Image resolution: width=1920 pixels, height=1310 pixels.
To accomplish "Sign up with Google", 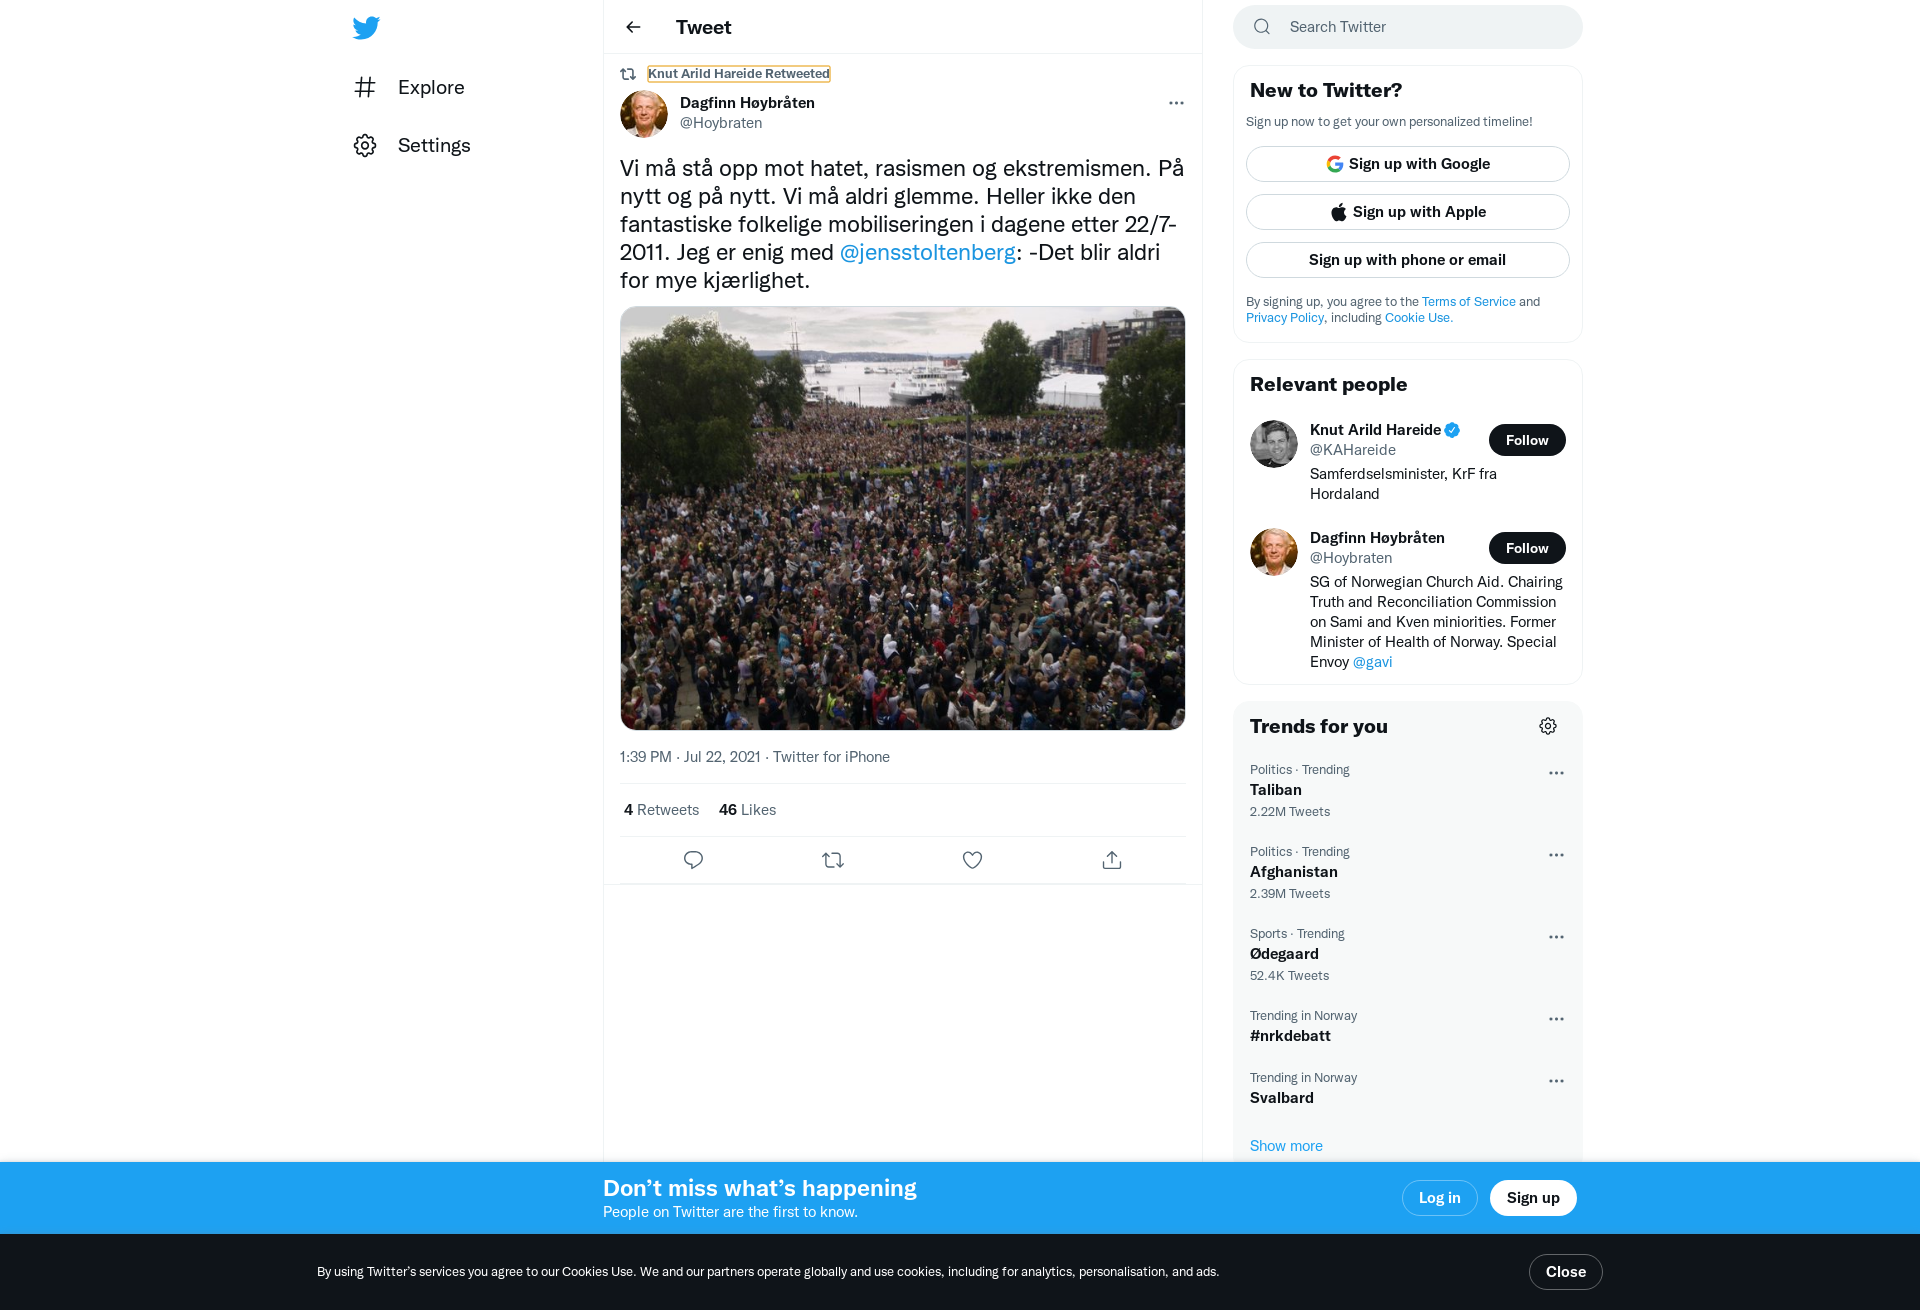I will pos(1407,164).
